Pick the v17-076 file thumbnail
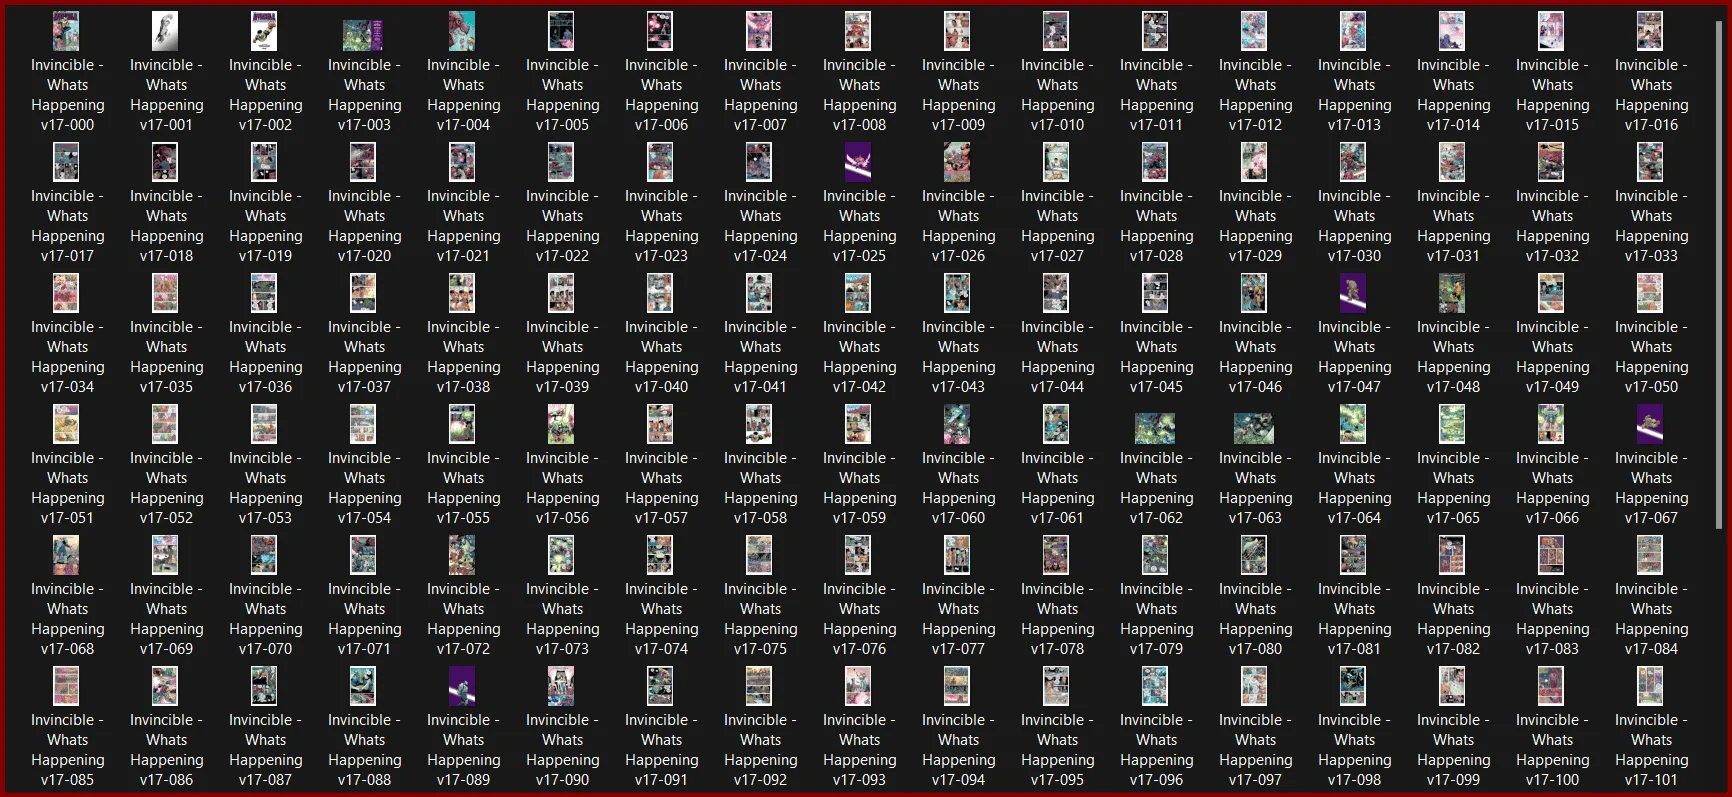Screen dimensions: 1732x797 tap(858, 556)
